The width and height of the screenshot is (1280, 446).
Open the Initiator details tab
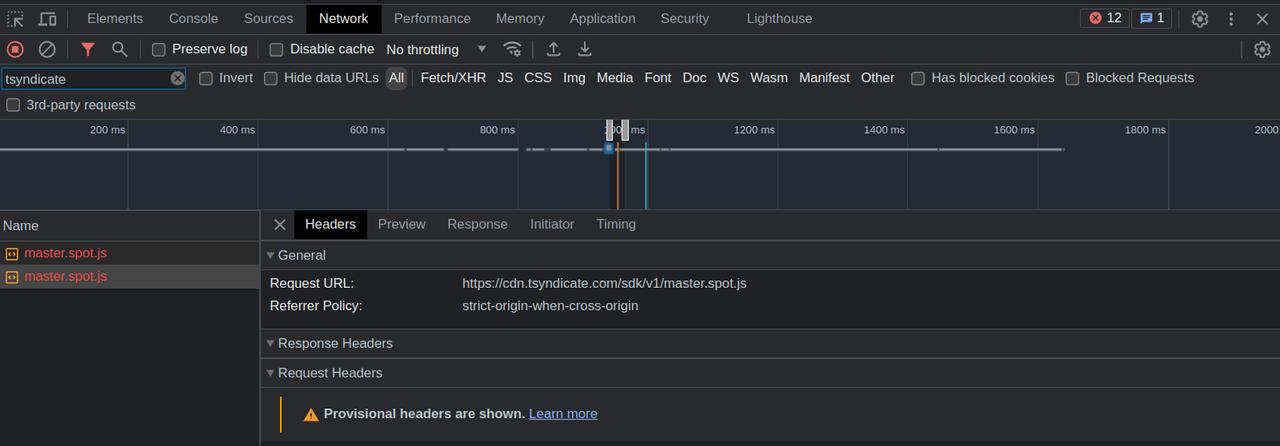[x=552, y=224]
